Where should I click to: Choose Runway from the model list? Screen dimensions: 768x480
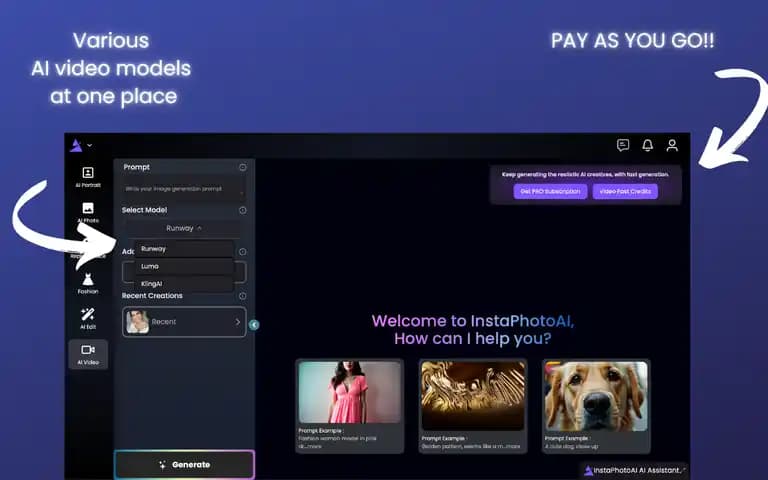[185, 249]
